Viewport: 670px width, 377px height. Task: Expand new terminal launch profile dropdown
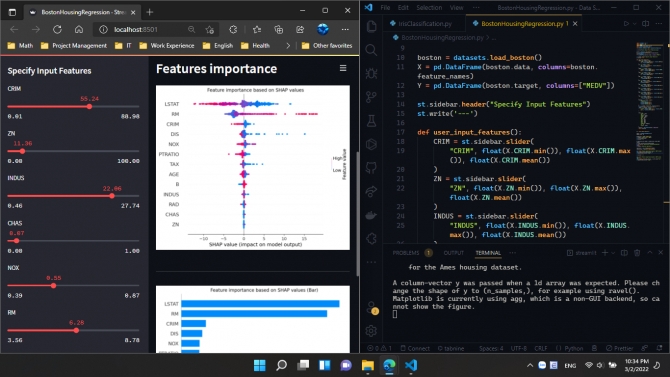[613, 253]
